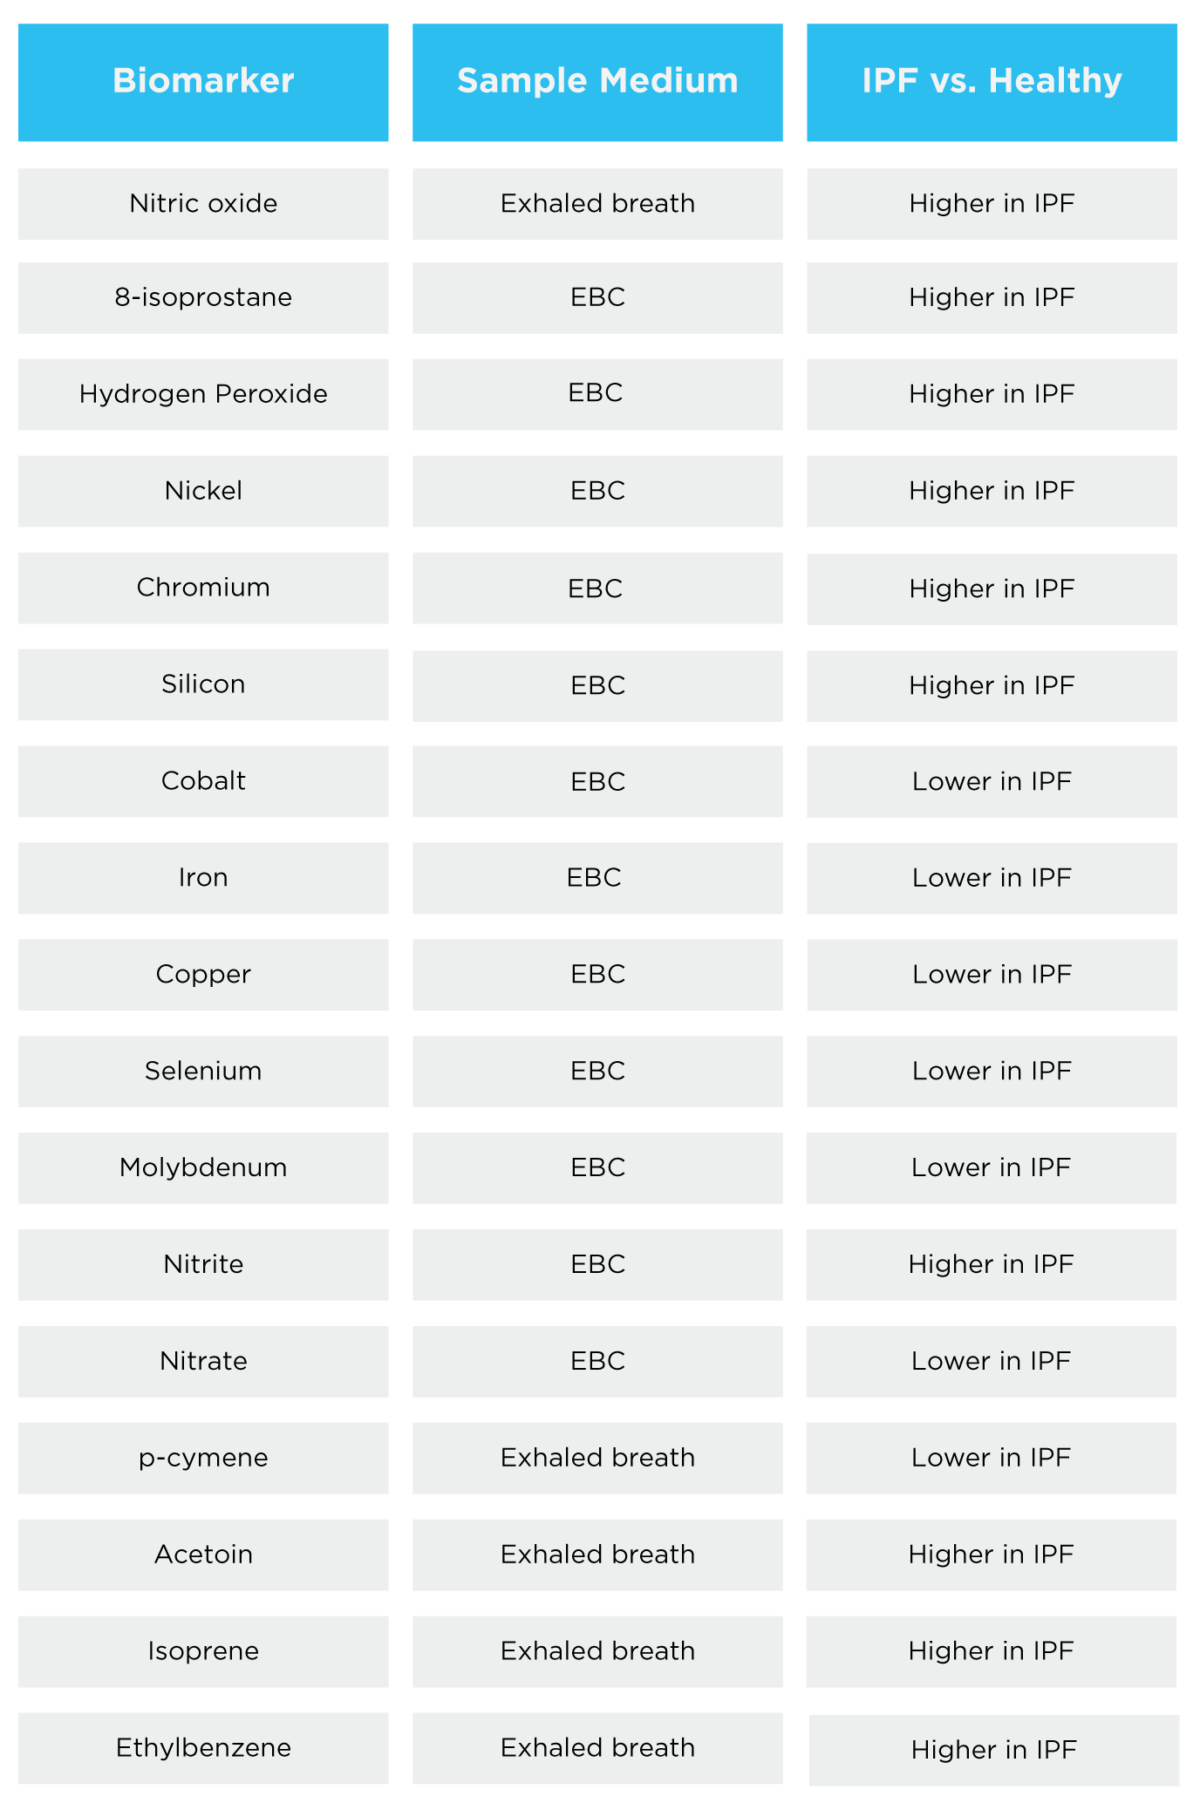1200x1810 pixels.
Task: Select the Nickel biomarker cell
Action: point(203,491)
